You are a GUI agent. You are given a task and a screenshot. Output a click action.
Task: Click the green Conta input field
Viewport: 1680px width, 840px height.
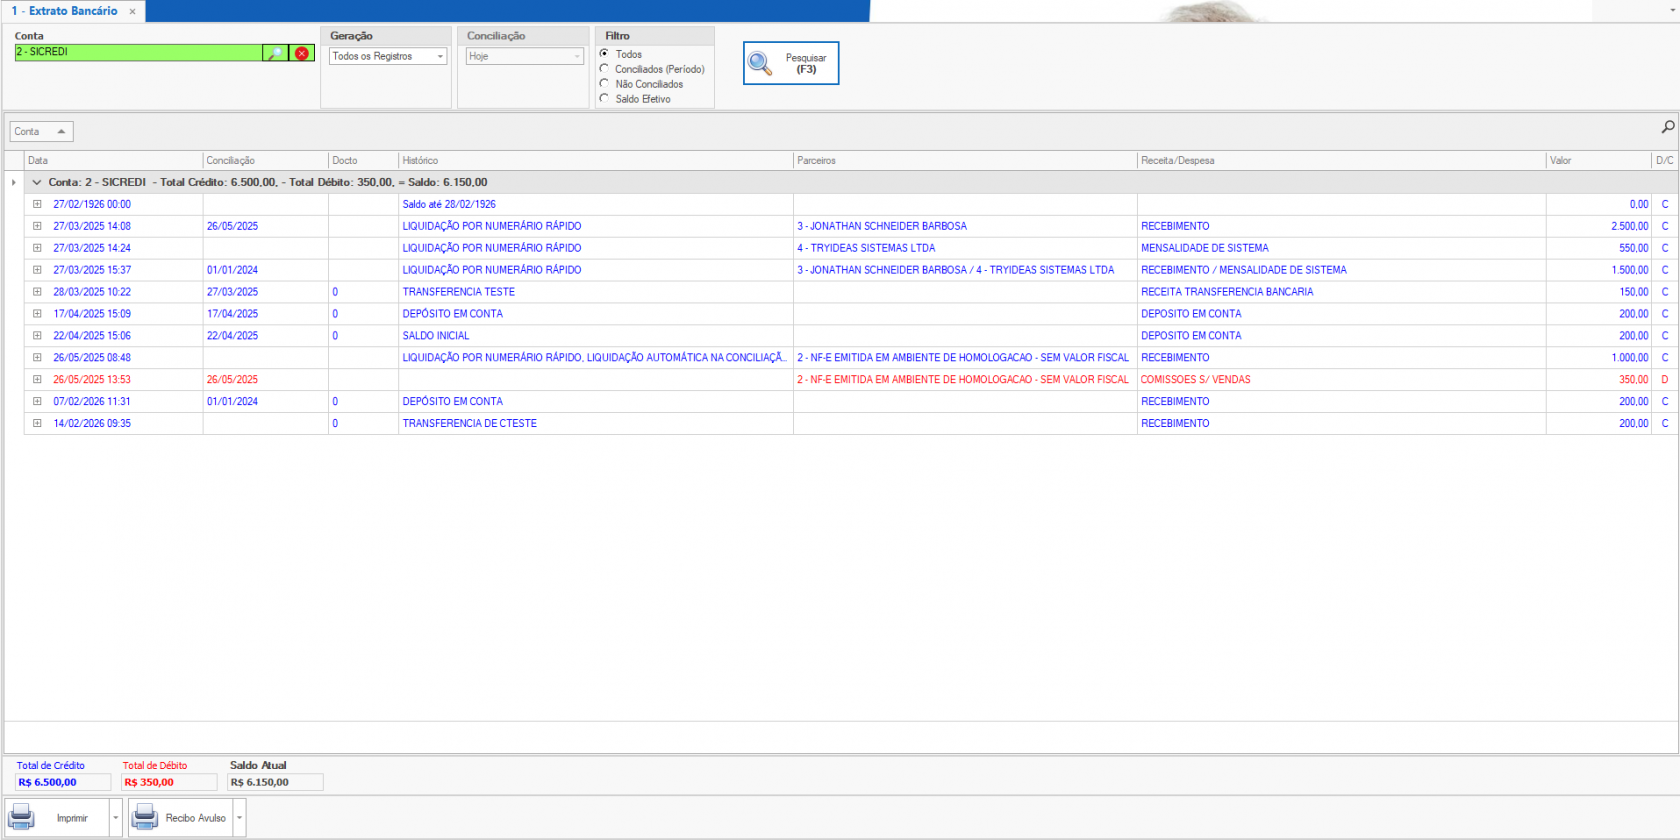[138, 52]
